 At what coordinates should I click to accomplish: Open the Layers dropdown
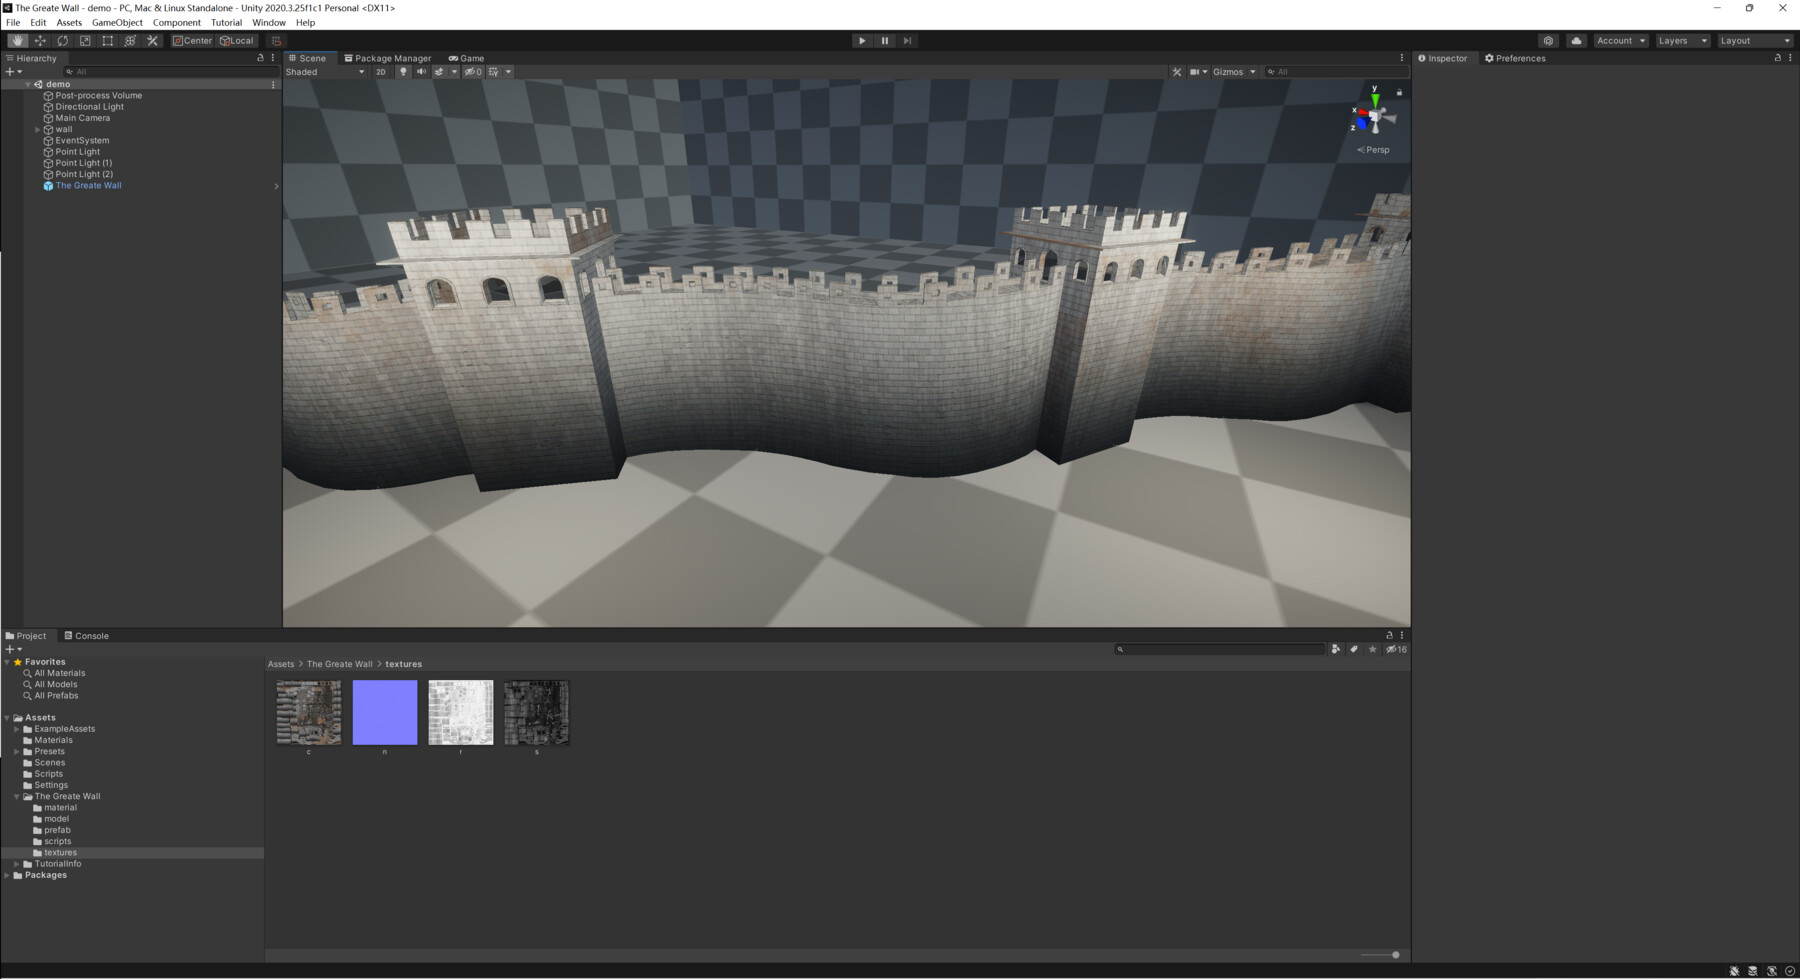pos(1683,41)
